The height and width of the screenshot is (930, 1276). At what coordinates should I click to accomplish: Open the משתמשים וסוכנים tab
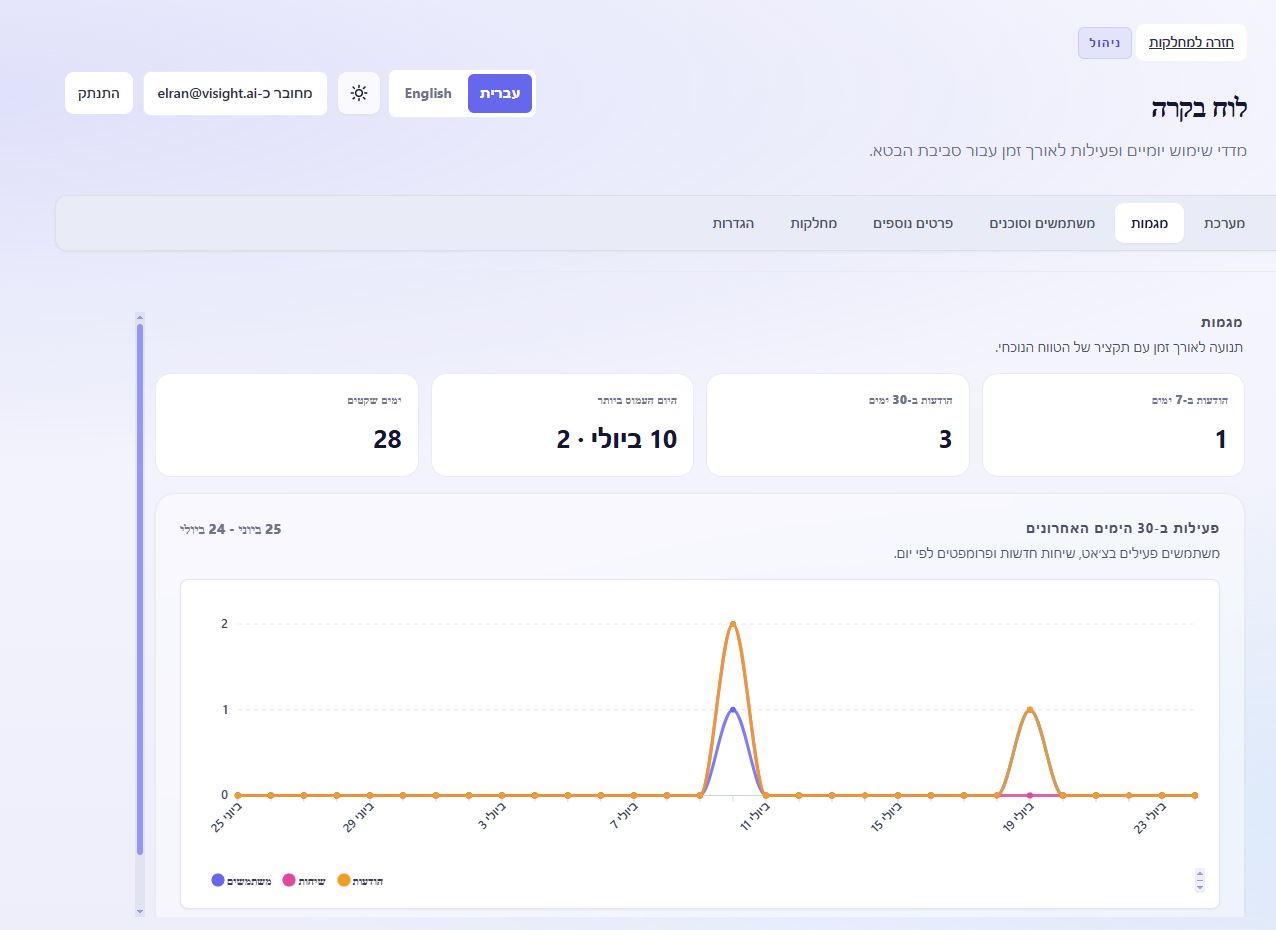[1042, 223]
